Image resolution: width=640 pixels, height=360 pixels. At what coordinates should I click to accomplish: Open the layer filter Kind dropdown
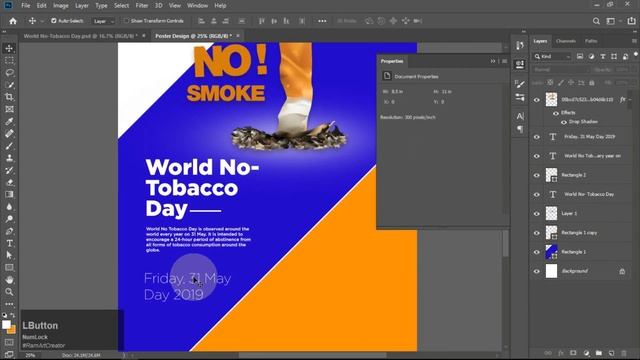[552, 57]
